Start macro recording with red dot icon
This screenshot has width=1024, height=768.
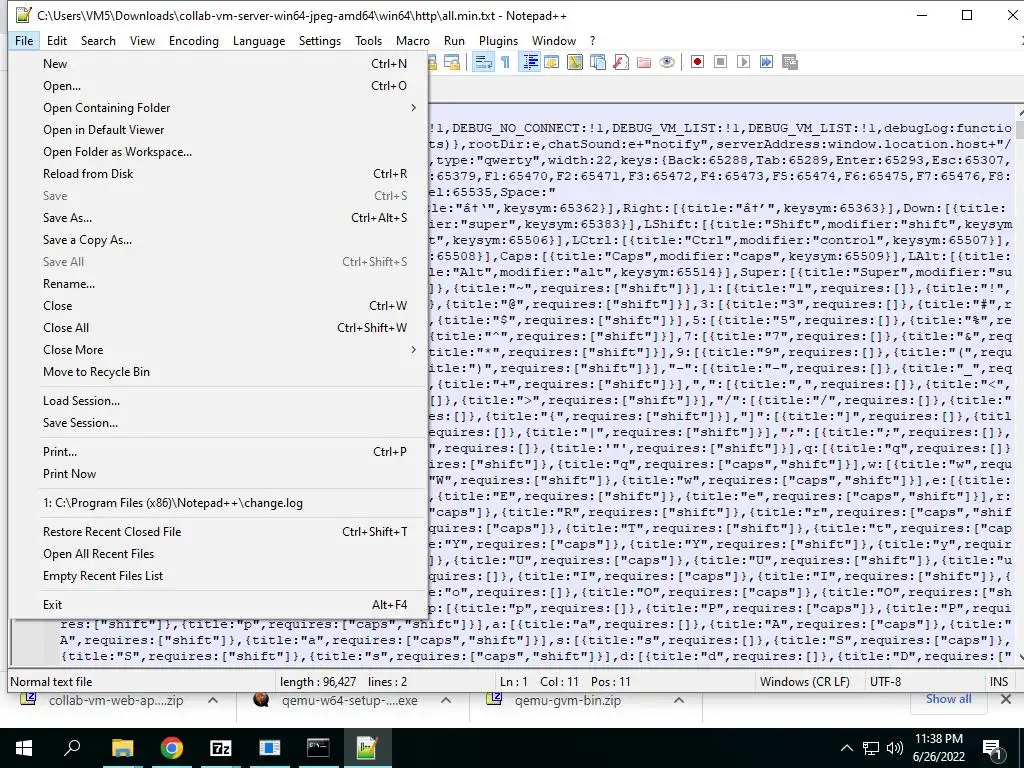(x=697, y=62)
